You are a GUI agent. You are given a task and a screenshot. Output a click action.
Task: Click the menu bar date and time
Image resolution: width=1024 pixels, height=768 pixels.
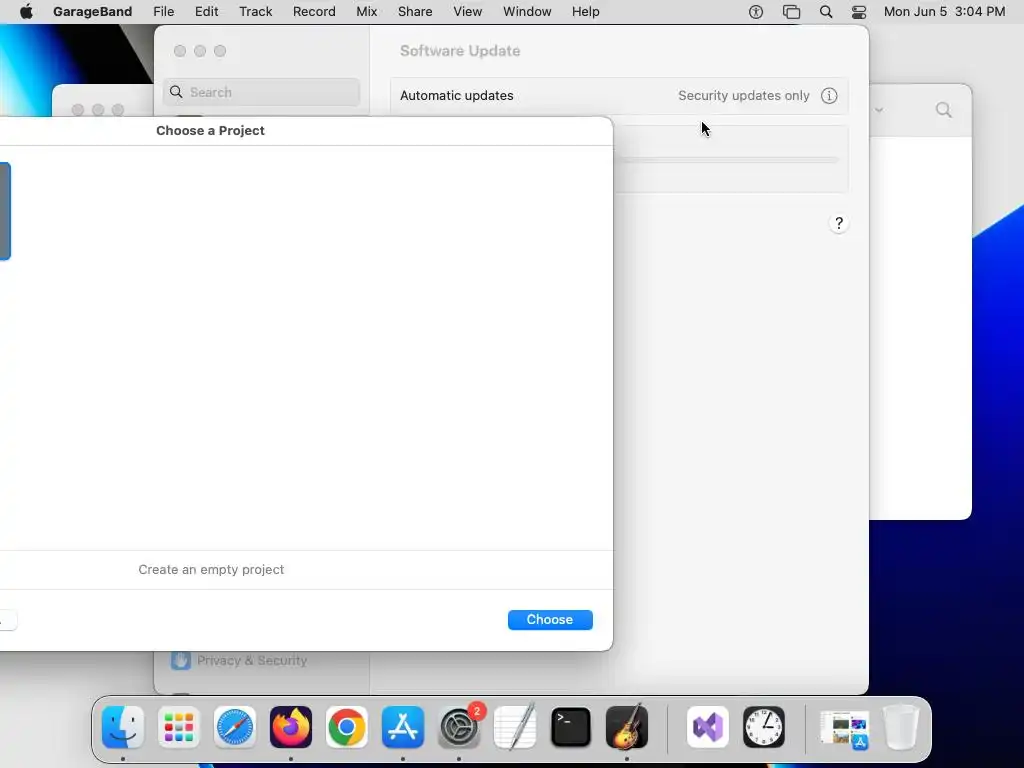pos(944,11)
